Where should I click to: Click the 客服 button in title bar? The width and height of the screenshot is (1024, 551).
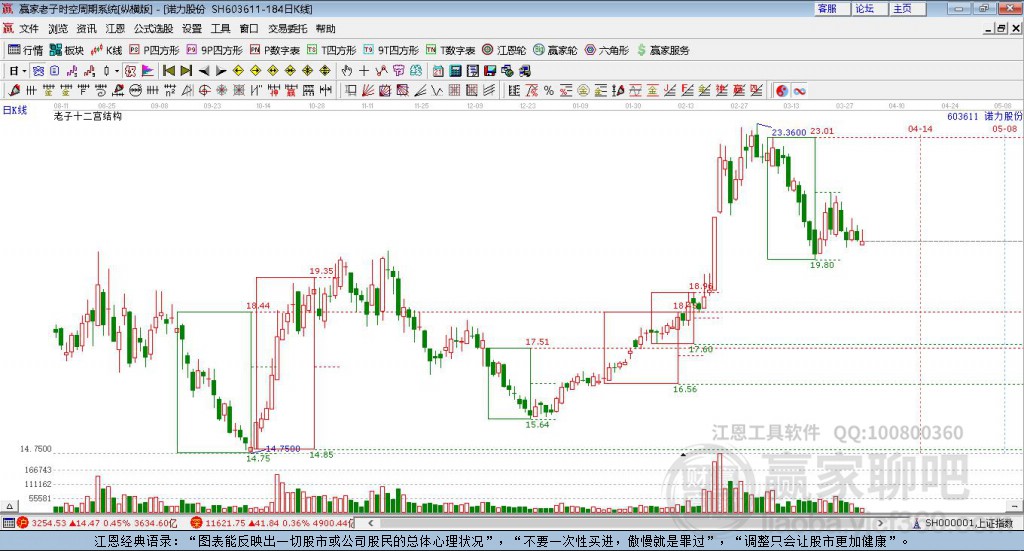point(831,8)
